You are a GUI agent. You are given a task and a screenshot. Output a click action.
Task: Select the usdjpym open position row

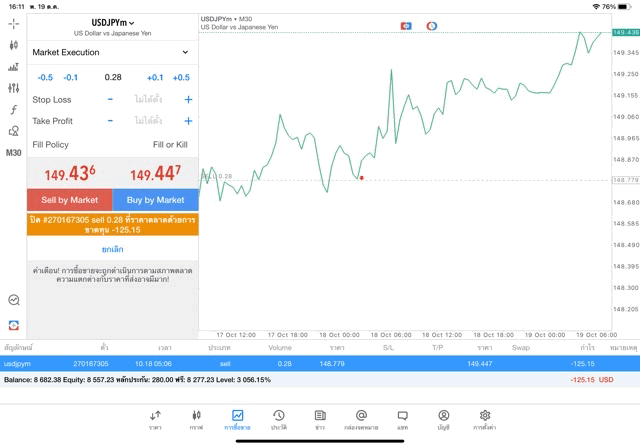click(320, 363)
